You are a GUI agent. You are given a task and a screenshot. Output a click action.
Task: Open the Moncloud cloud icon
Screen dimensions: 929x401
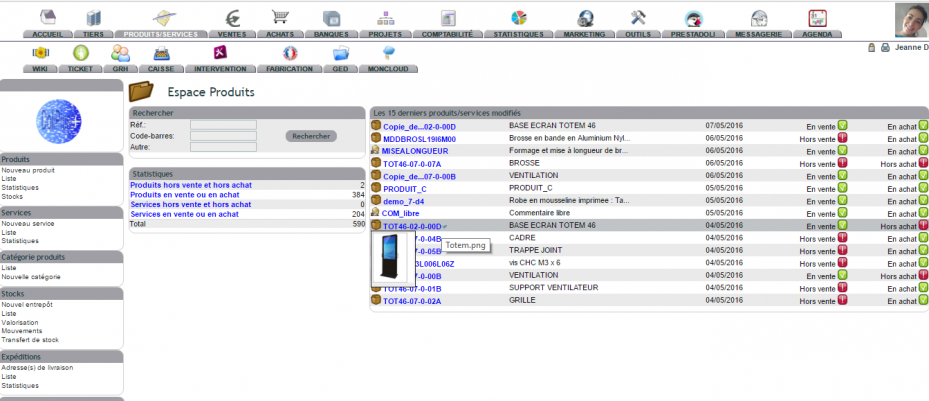pos(388,53)
